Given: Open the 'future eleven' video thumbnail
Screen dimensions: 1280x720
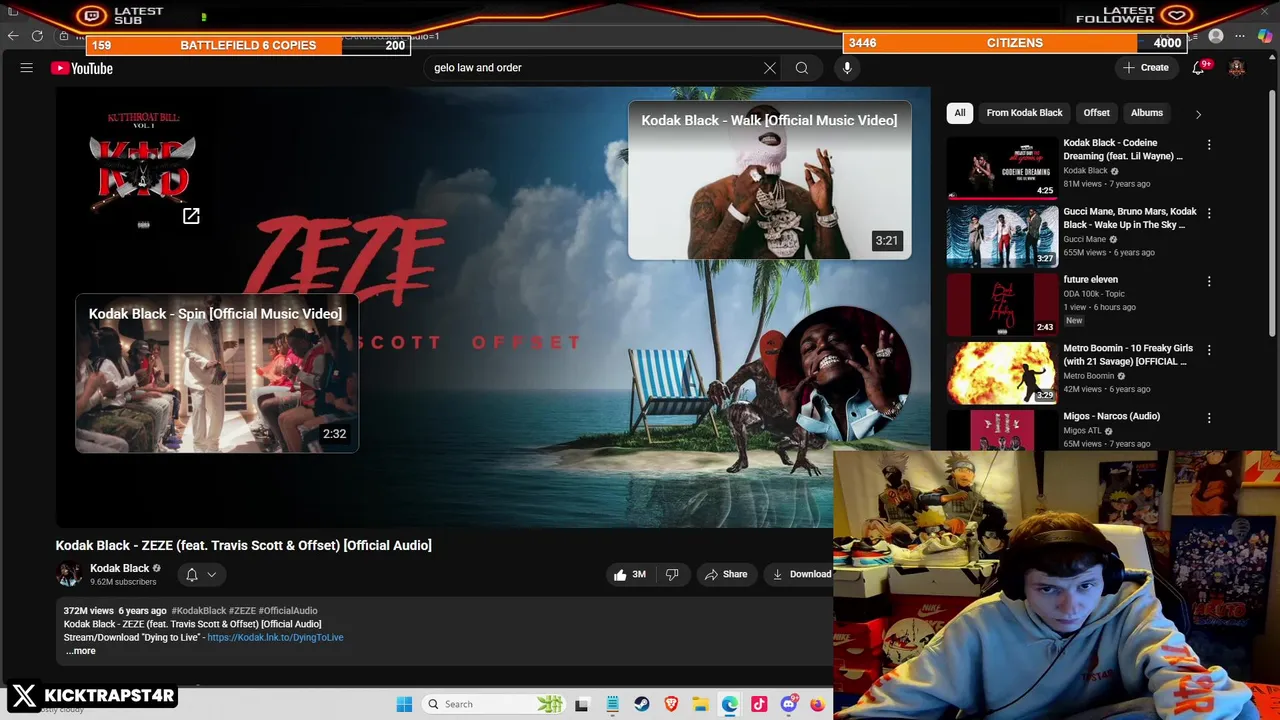Looking at the screenshot, I should click(1002, 303).
